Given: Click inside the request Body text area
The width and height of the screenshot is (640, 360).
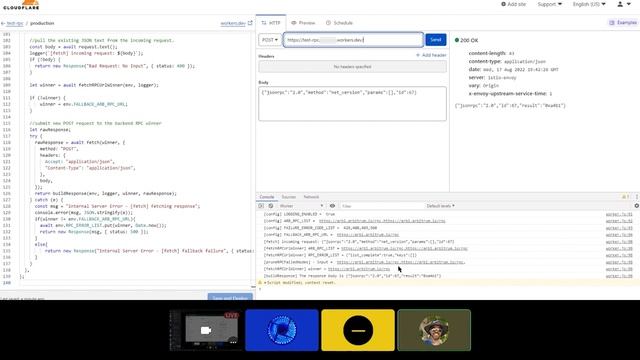Looking at the screenshot, I should point(352,104).
